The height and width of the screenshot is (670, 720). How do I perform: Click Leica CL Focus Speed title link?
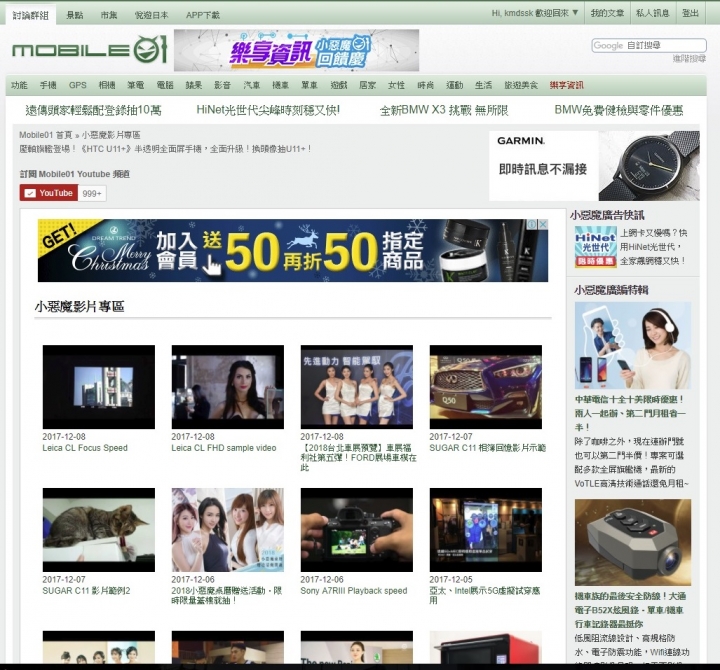(x=85, y=448)
